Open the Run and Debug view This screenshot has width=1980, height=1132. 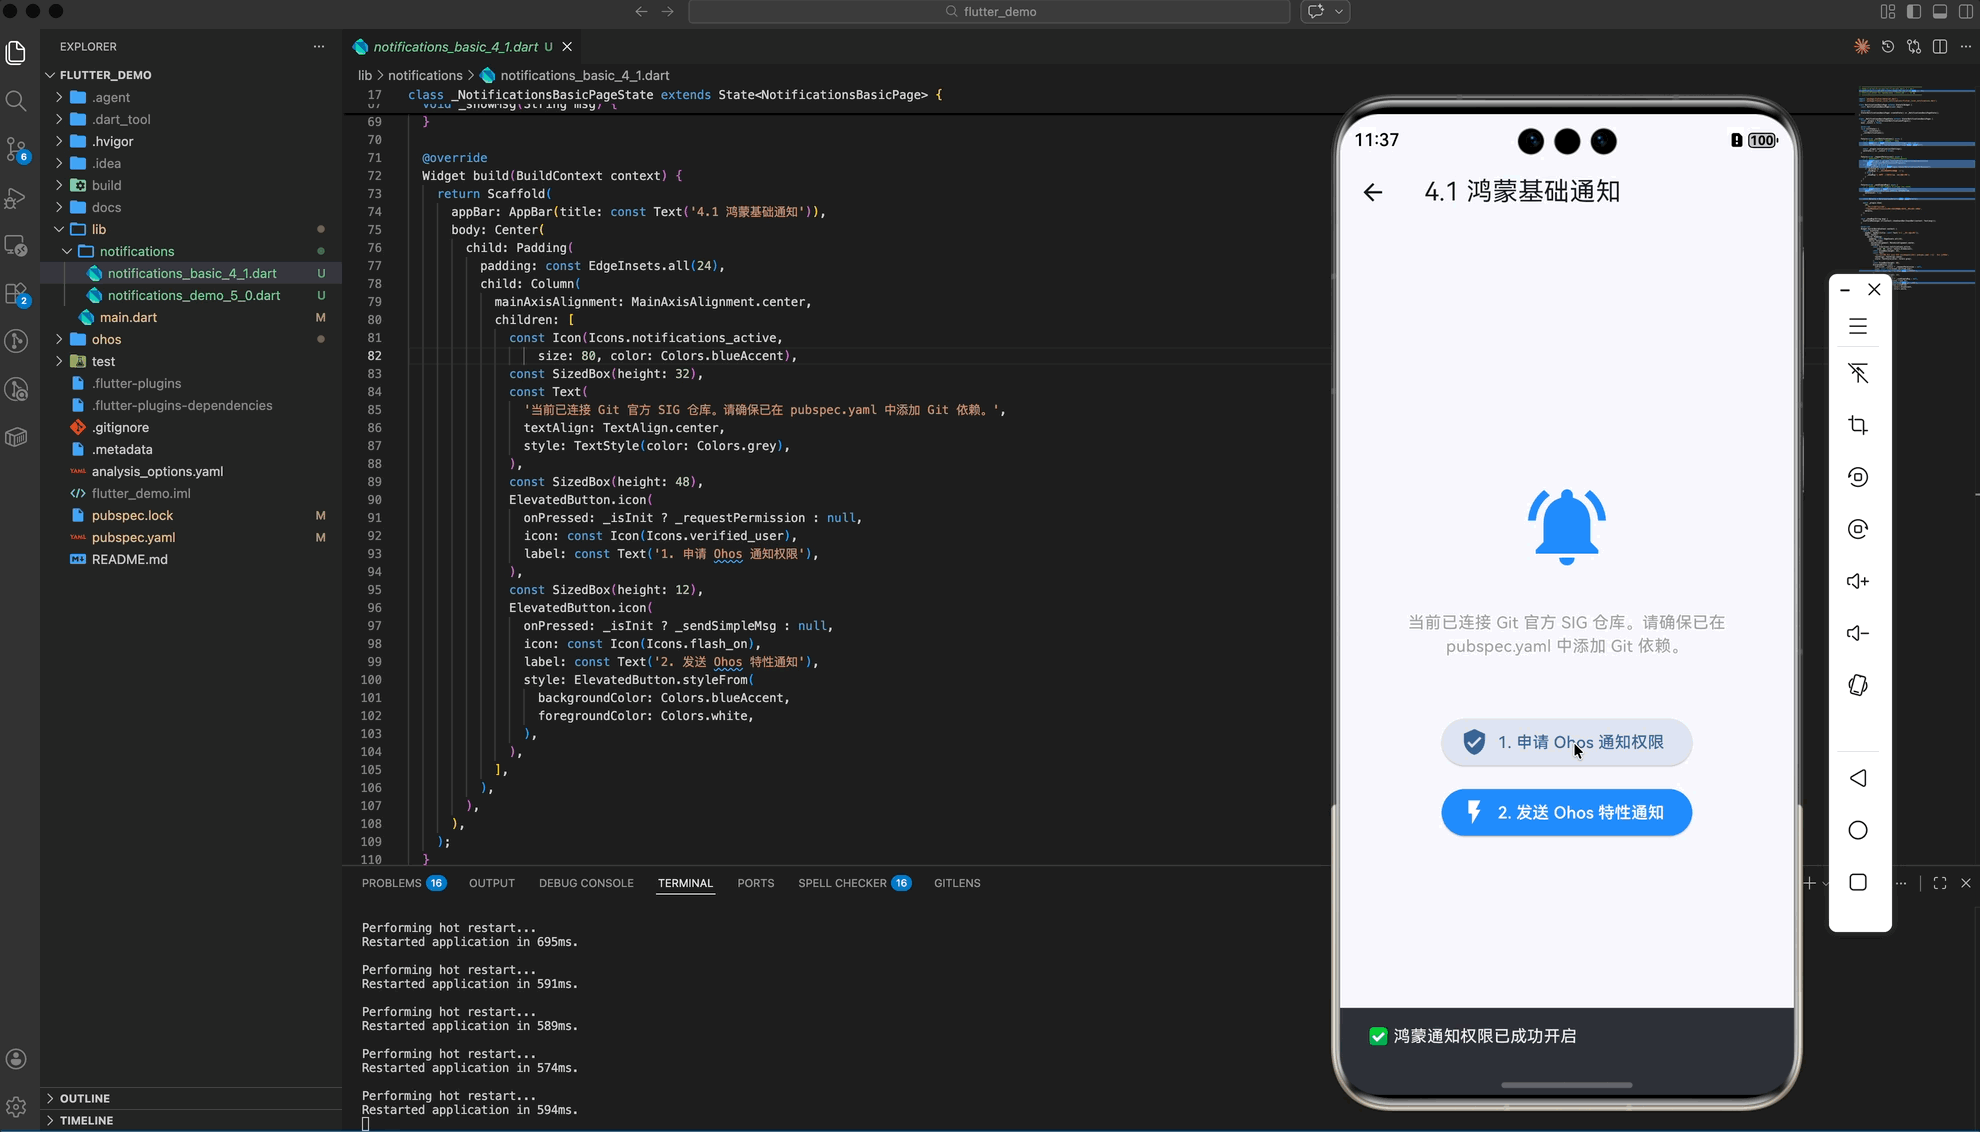point(16,197)
